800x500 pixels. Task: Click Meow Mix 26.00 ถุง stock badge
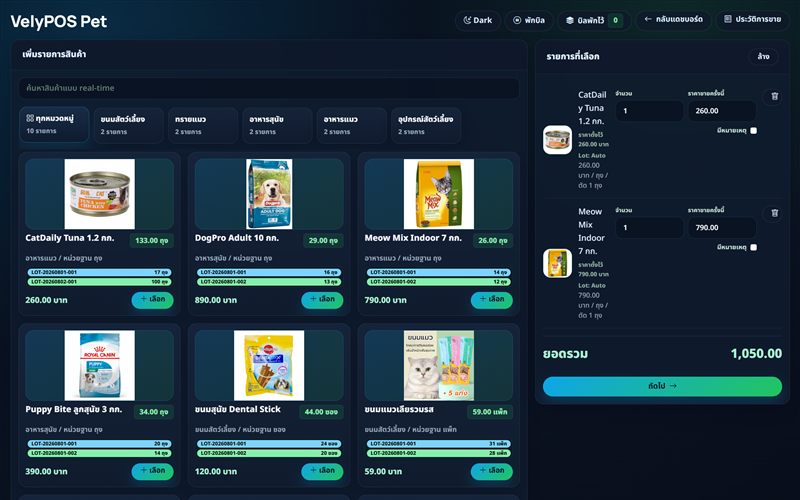(x=493, y=240)
